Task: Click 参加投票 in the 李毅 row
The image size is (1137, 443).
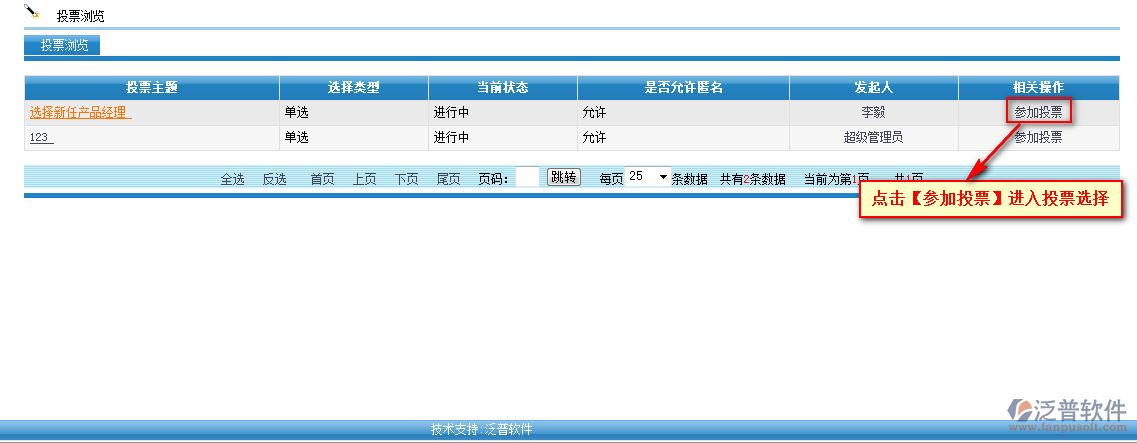Action: pyautogui.click(x=1038, y=113)
